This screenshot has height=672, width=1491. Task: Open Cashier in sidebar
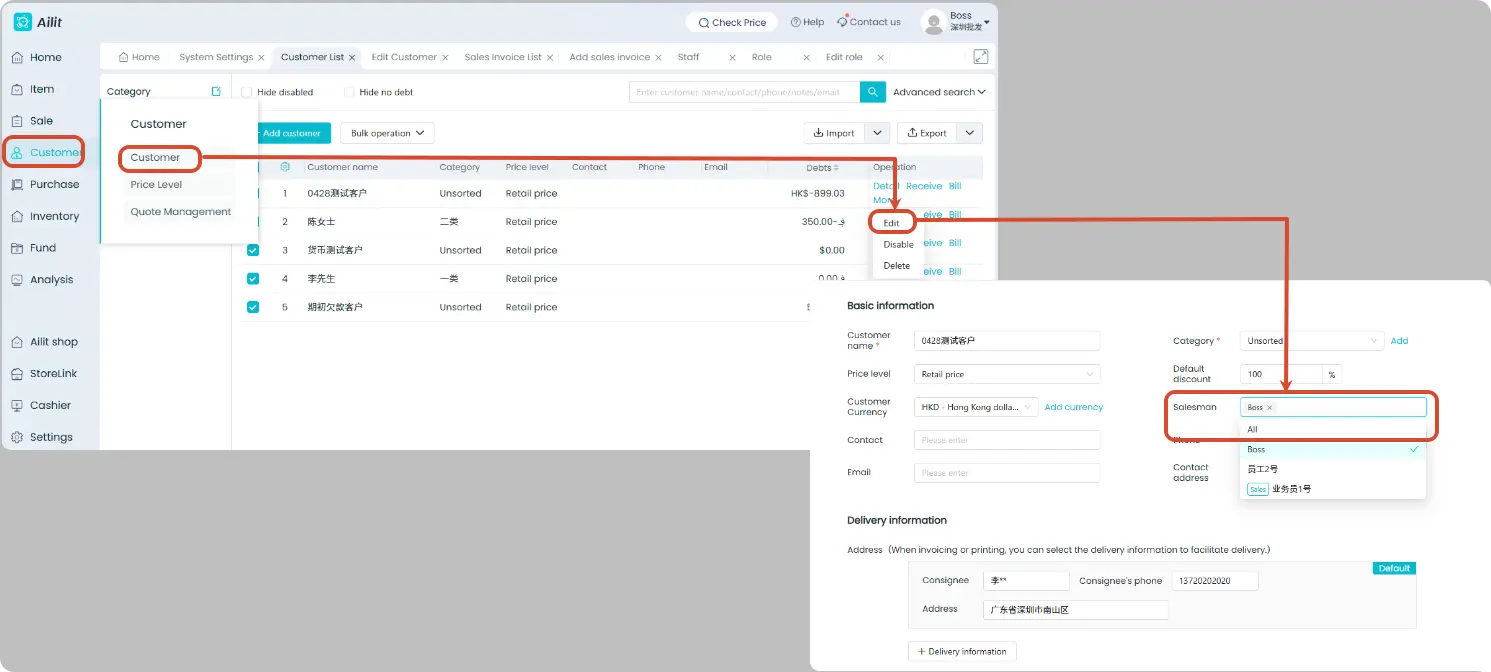(x=42, y=406)
